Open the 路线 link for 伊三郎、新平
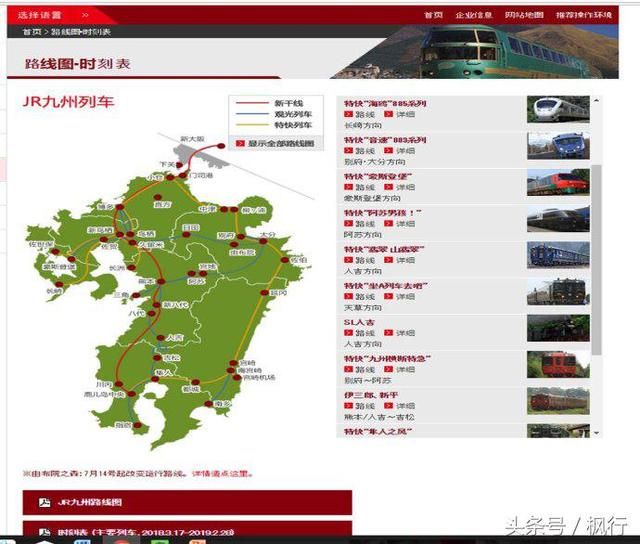 pos(360,406)
